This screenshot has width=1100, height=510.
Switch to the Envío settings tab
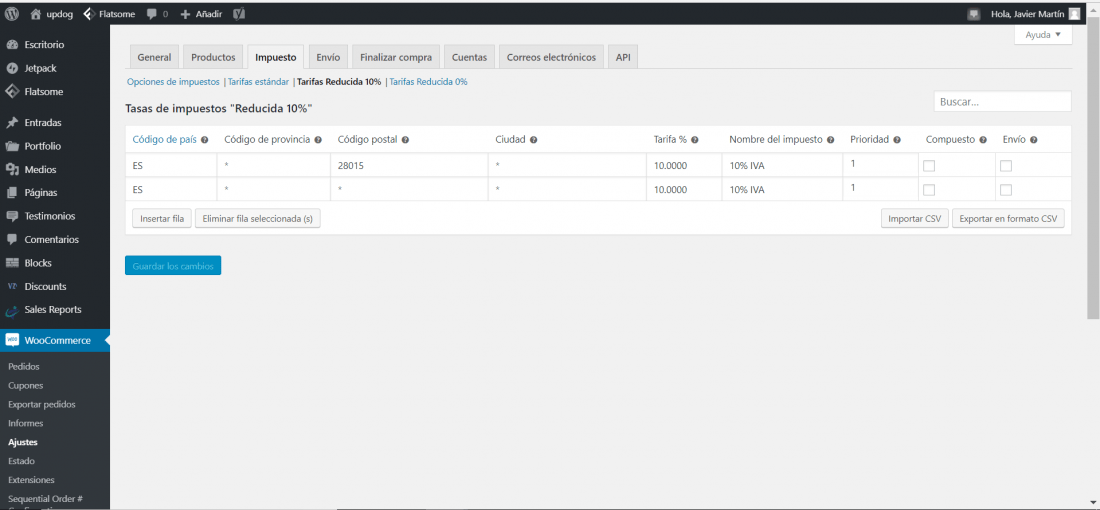328,58
